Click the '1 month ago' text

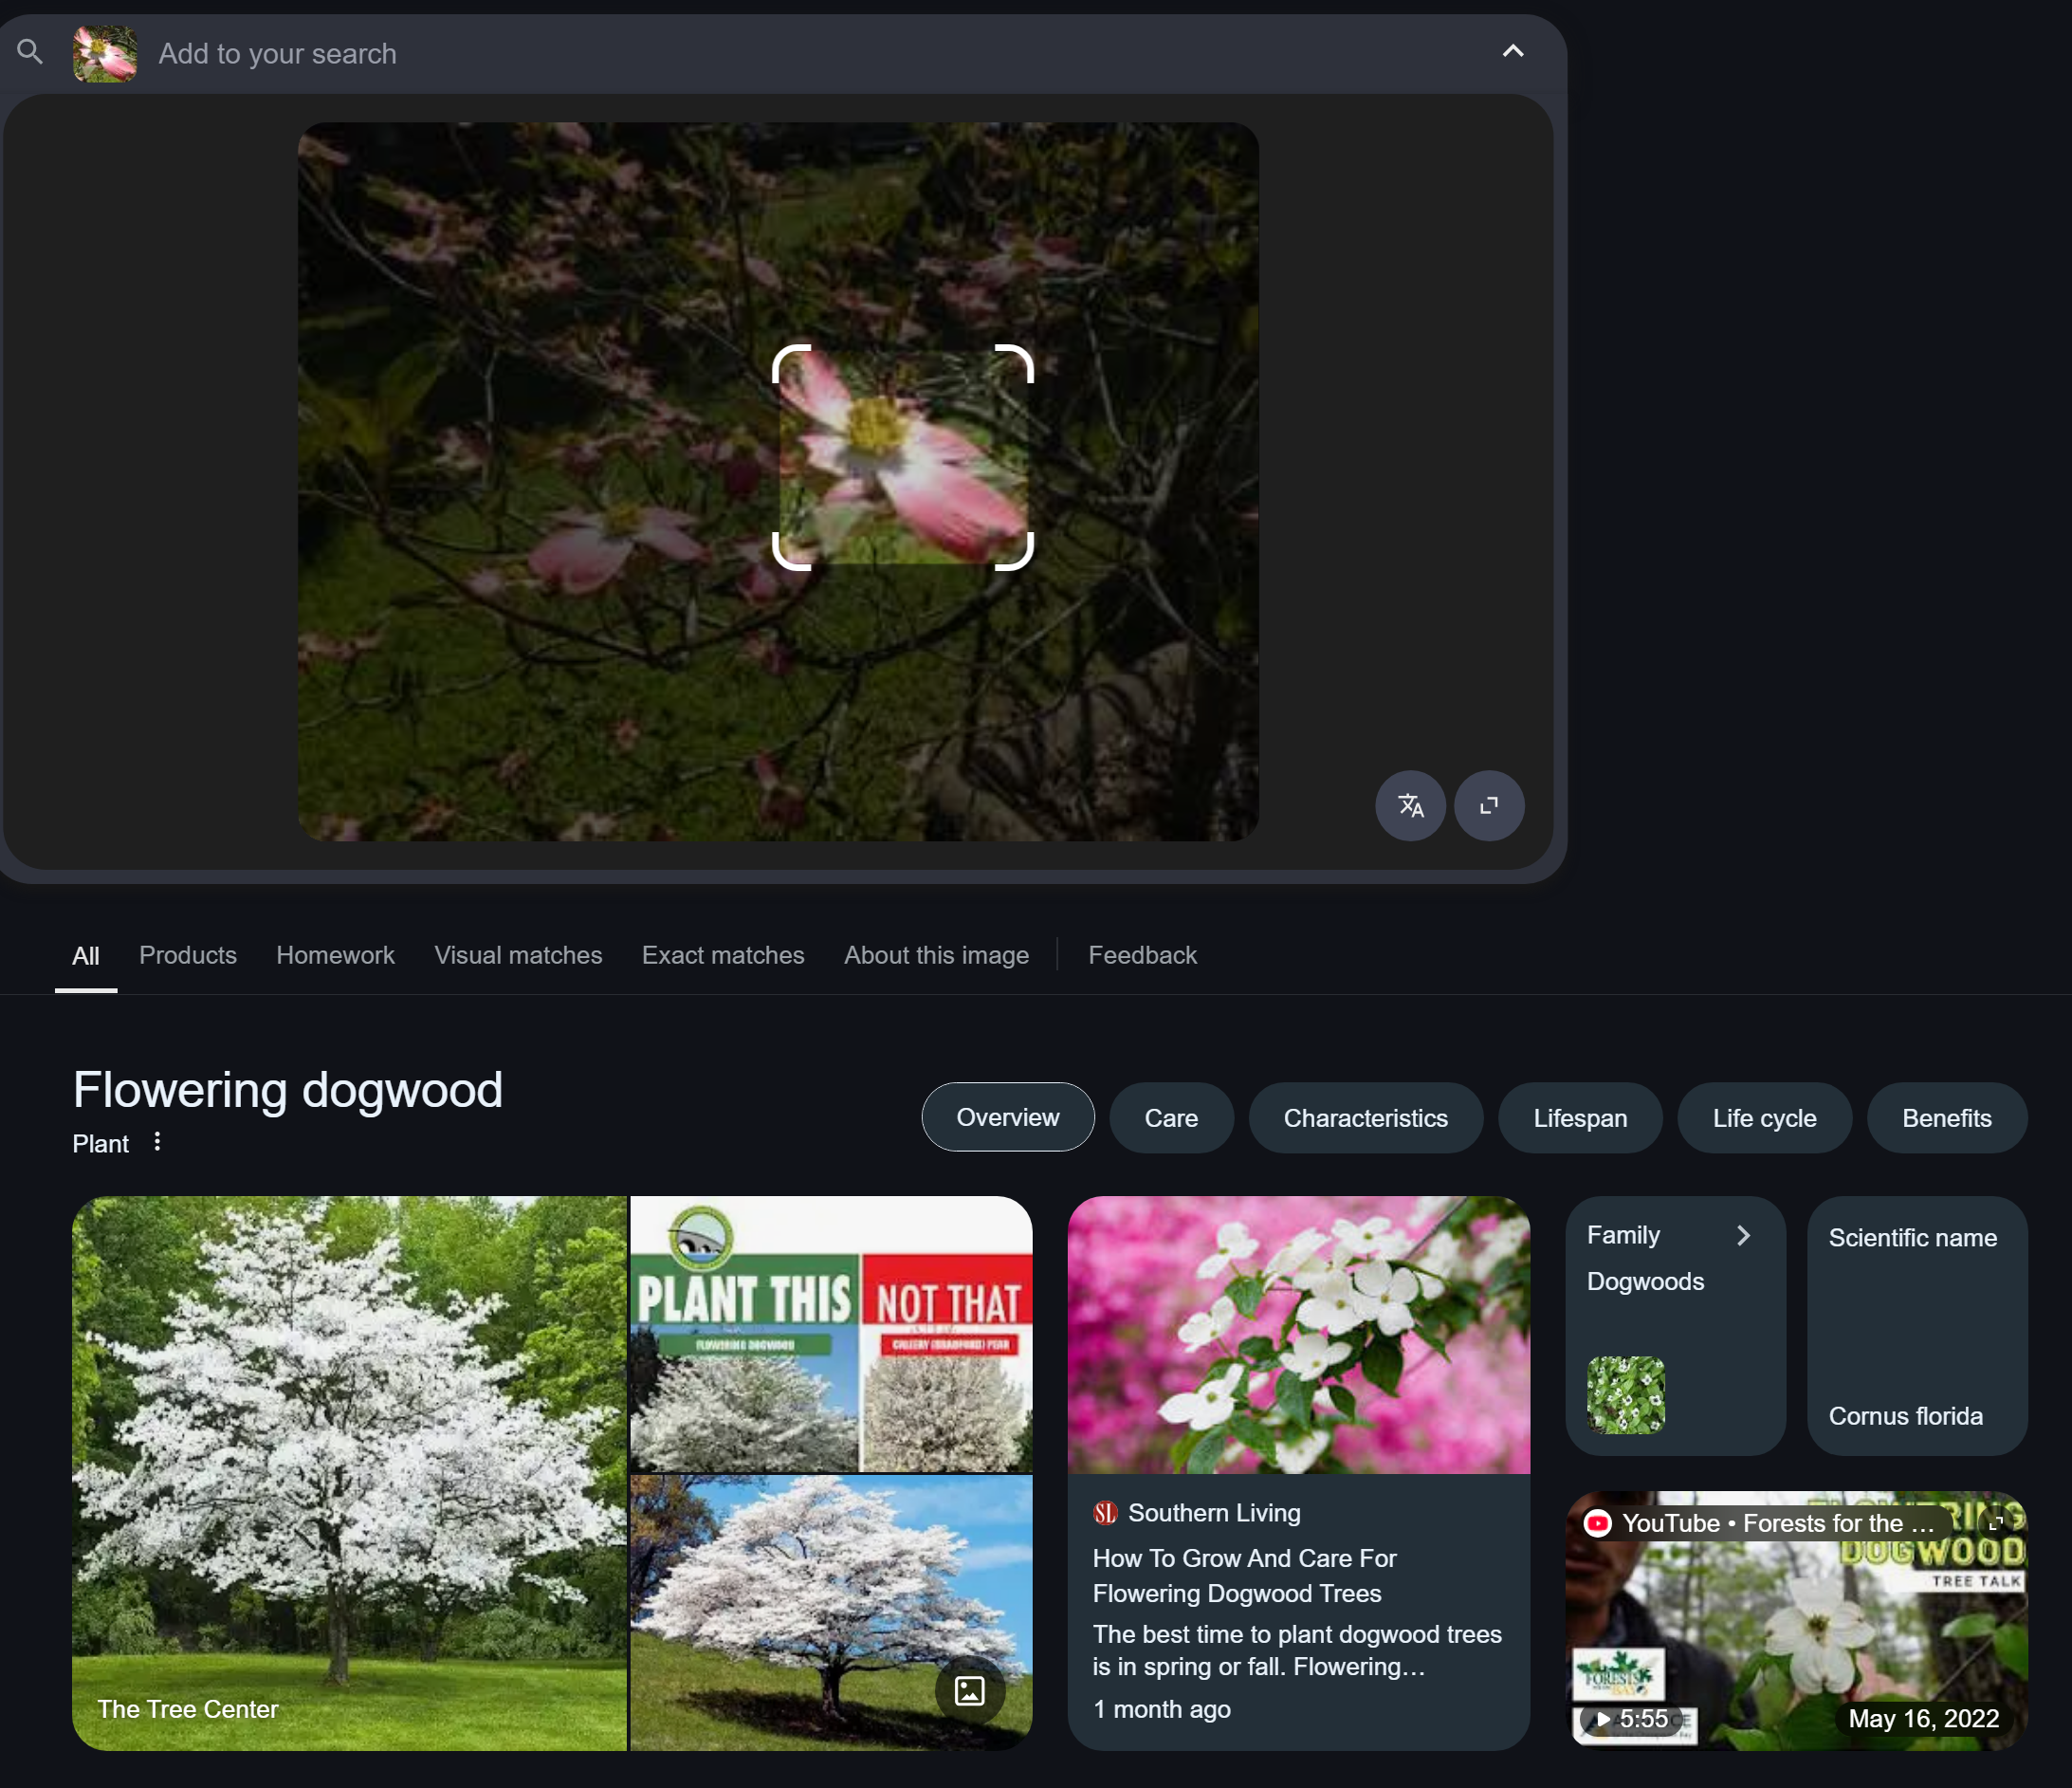1161,1709
